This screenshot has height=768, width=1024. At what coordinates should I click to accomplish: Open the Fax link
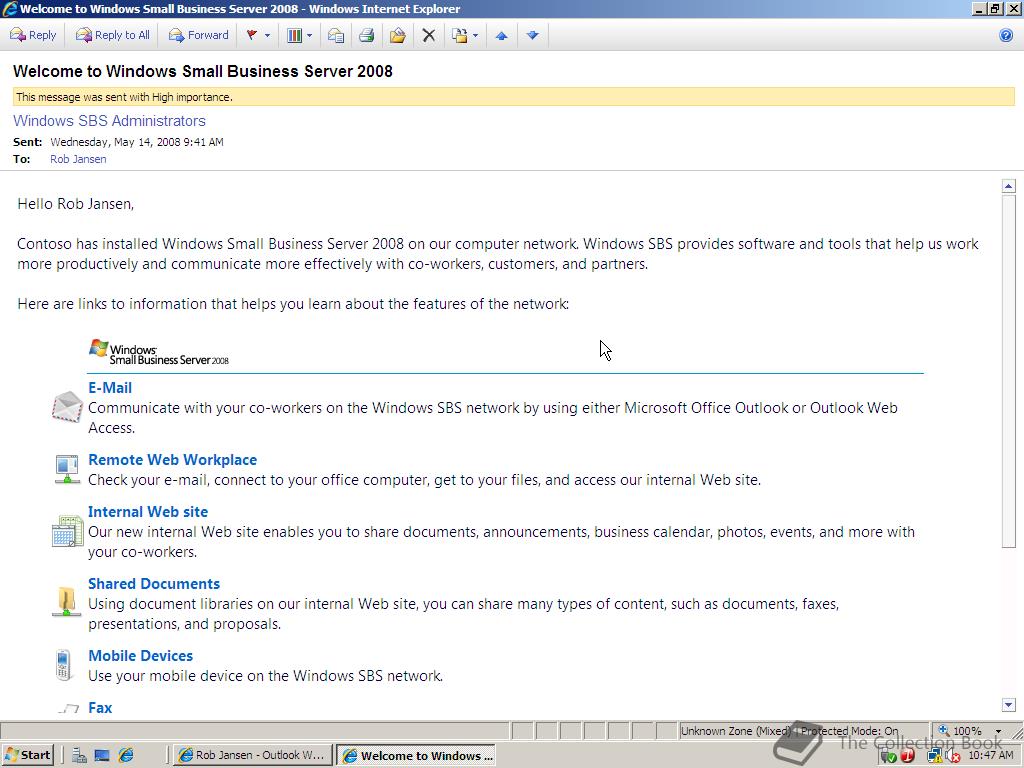pyautogui.click(x=100, y=708)
